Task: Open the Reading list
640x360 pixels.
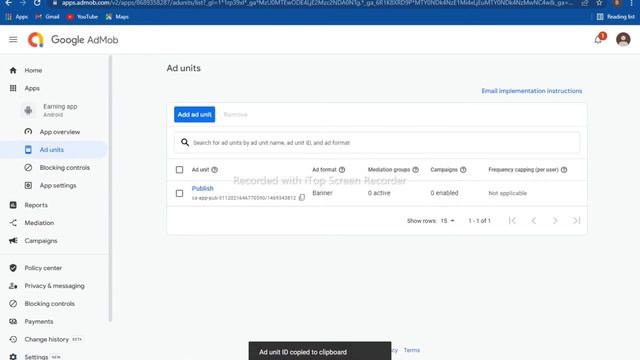Action: pos(616,17)
